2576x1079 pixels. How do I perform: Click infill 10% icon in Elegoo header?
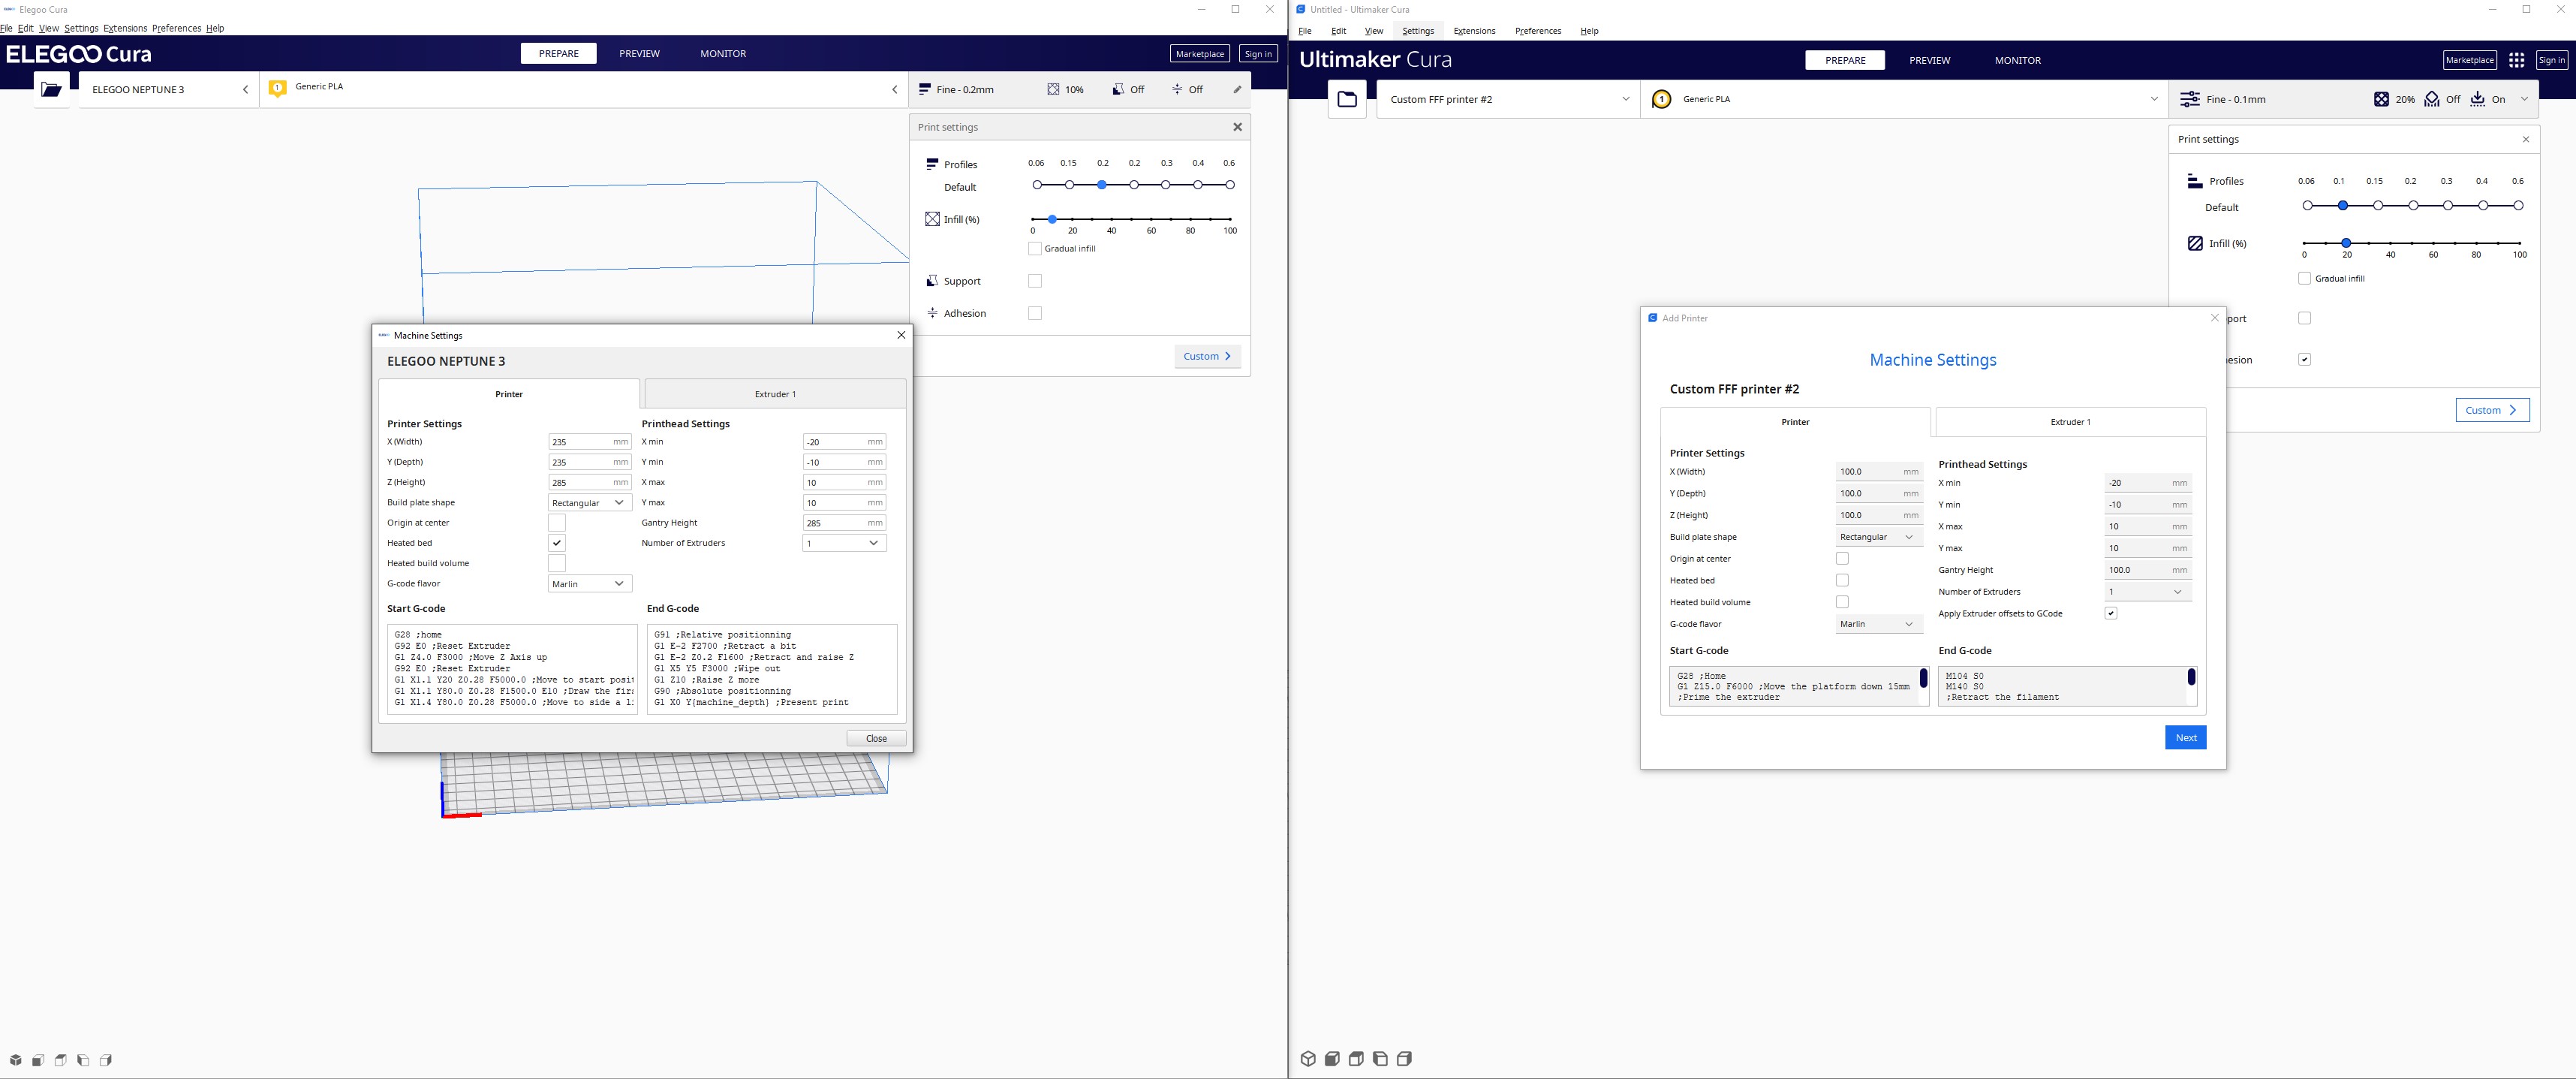pyautogui.click(x=1053, y=89)
